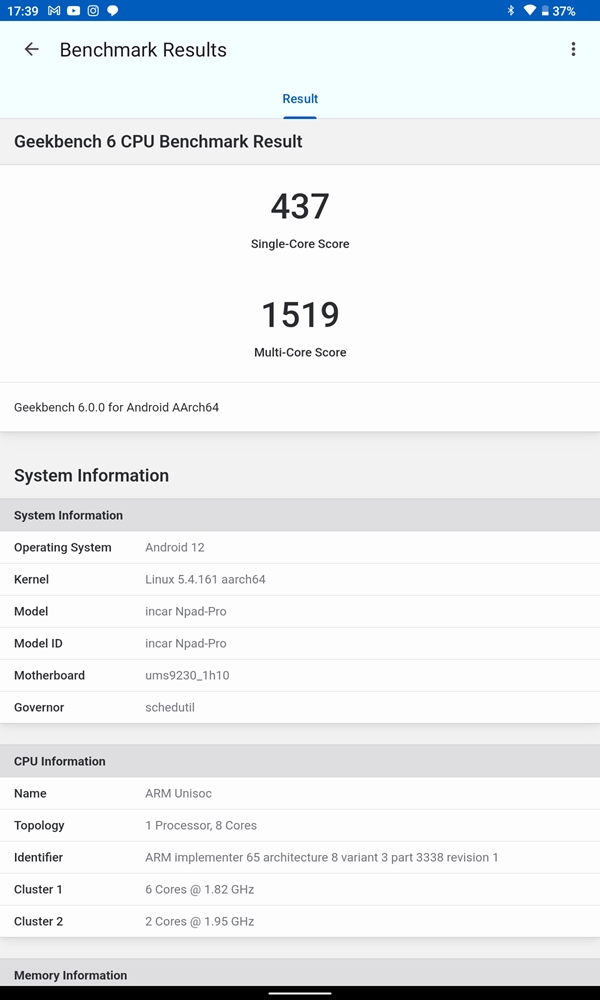Screen dimensions: 600x1000
Task: Tap the 37% battery percentage
Action: (x=564, y=11)
